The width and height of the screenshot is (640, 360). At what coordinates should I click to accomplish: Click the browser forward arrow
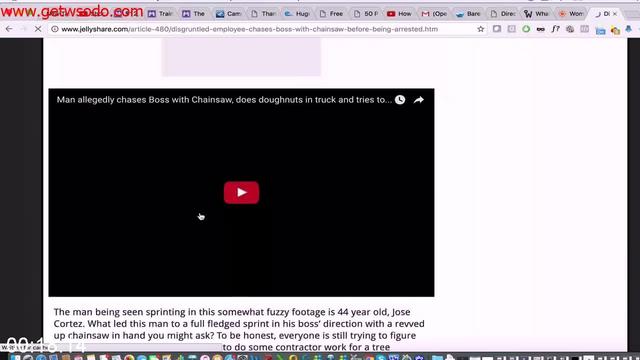tap(23, 29)
